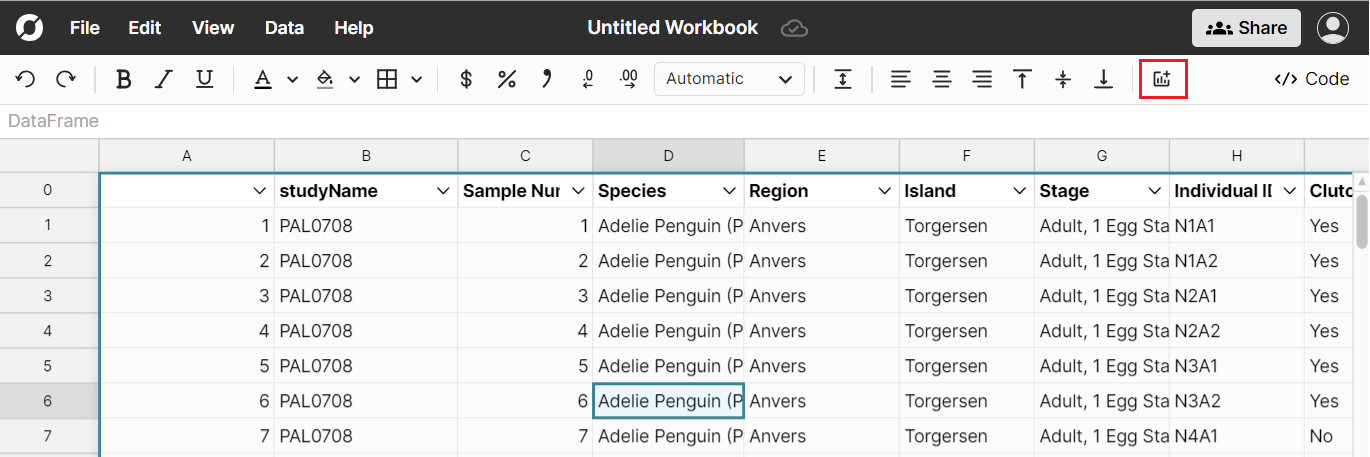The image size is (1370, 457).
Task: Toggle underline text formatting
Action: click(204, 79)
